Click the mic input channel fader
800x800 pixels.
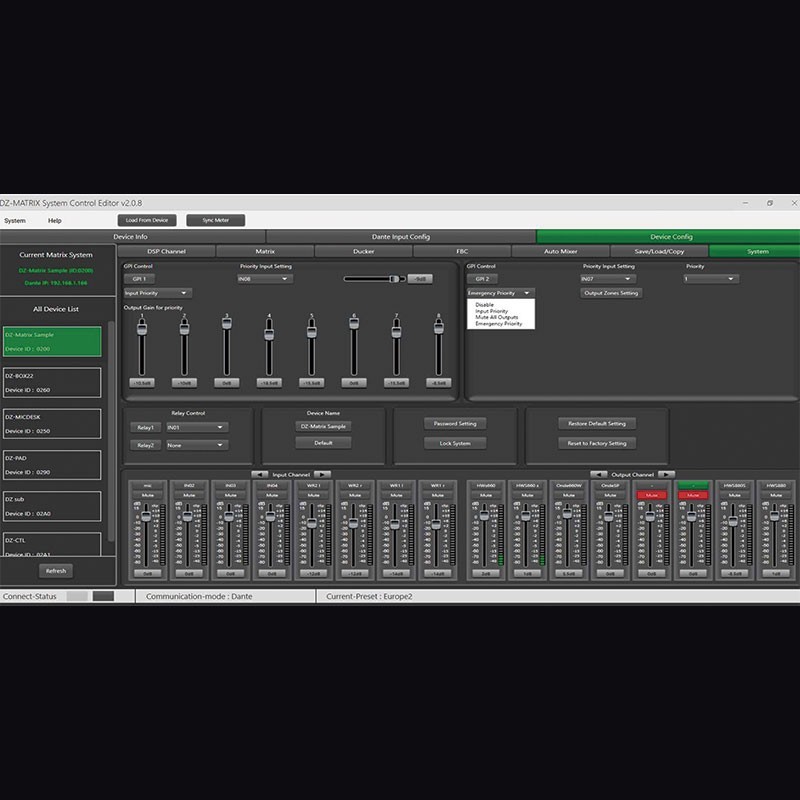(x=146, y=534)
